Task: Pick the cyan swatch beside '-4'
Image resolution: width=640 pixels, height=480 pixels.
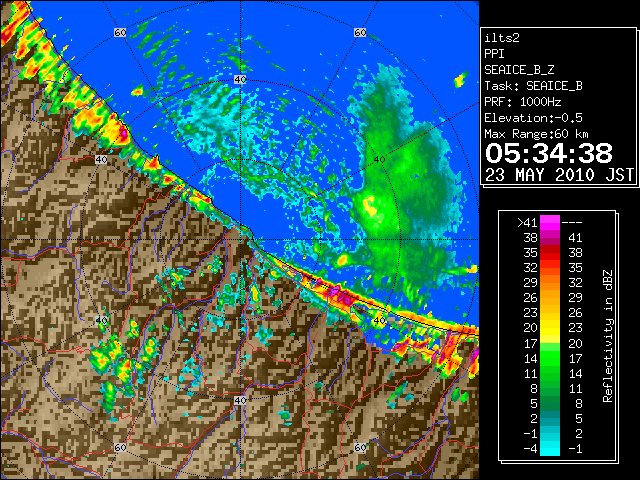Action: (x=550, y=449)
